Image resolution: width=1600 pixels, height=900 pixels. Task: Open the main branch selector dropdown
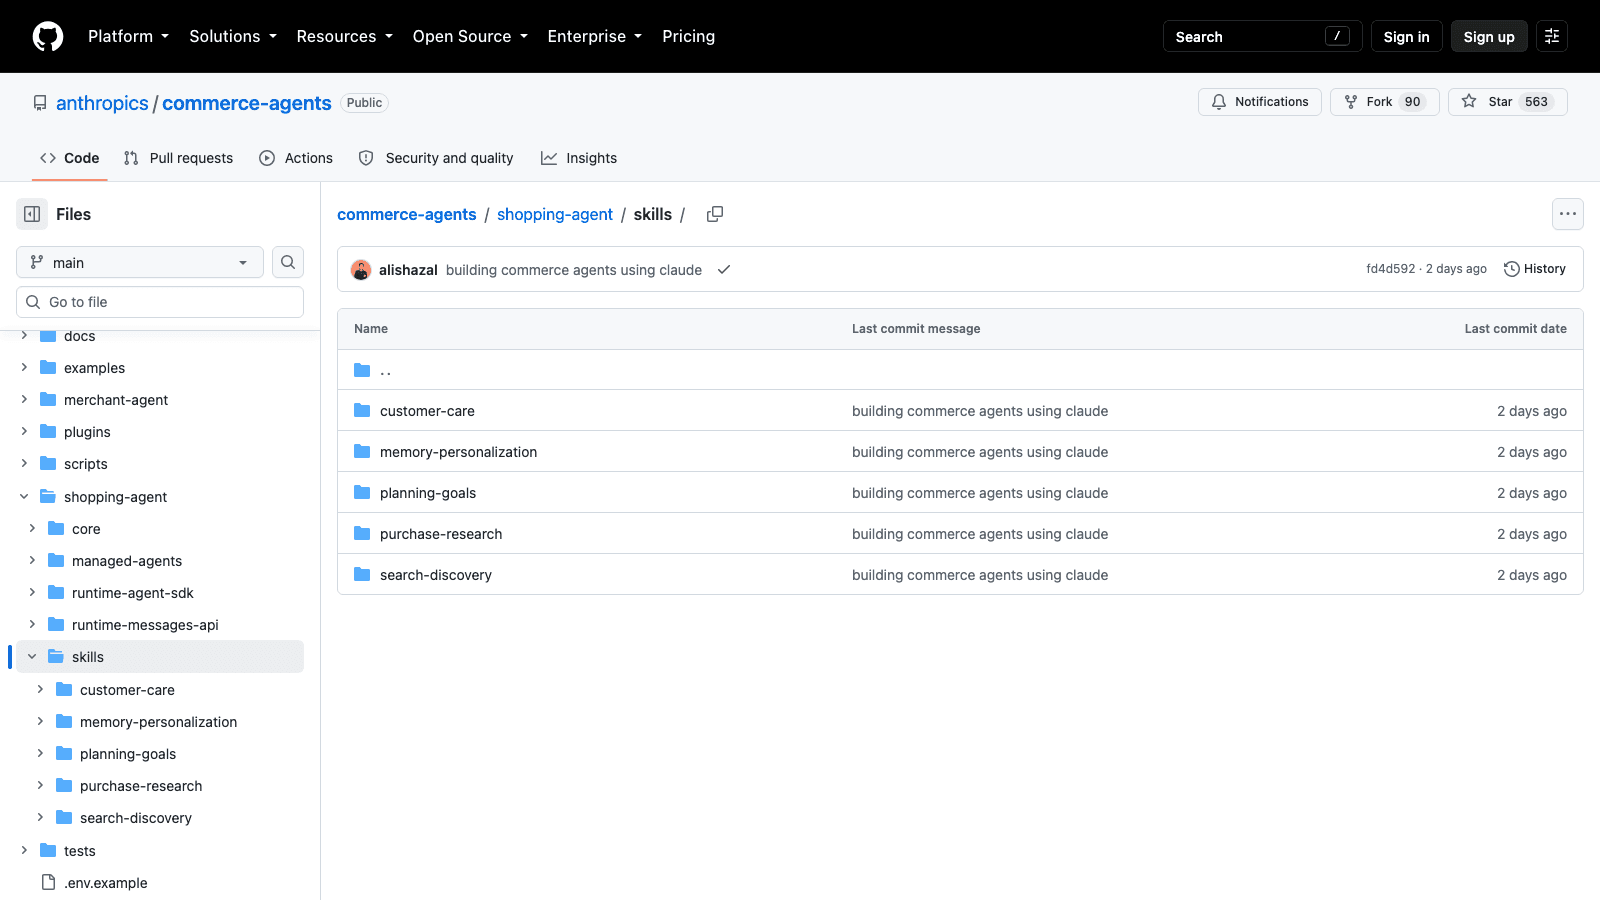coord(140,262)
